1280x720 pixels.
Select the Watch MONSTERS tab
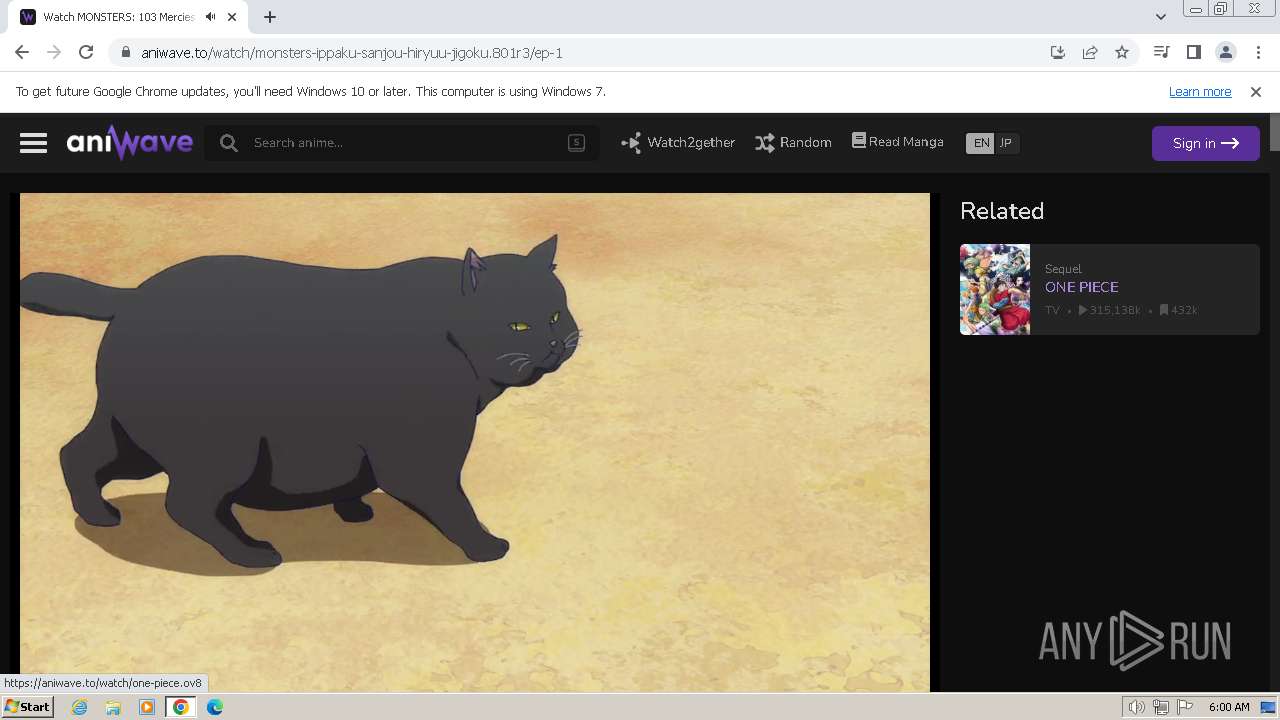coord(118,17)
